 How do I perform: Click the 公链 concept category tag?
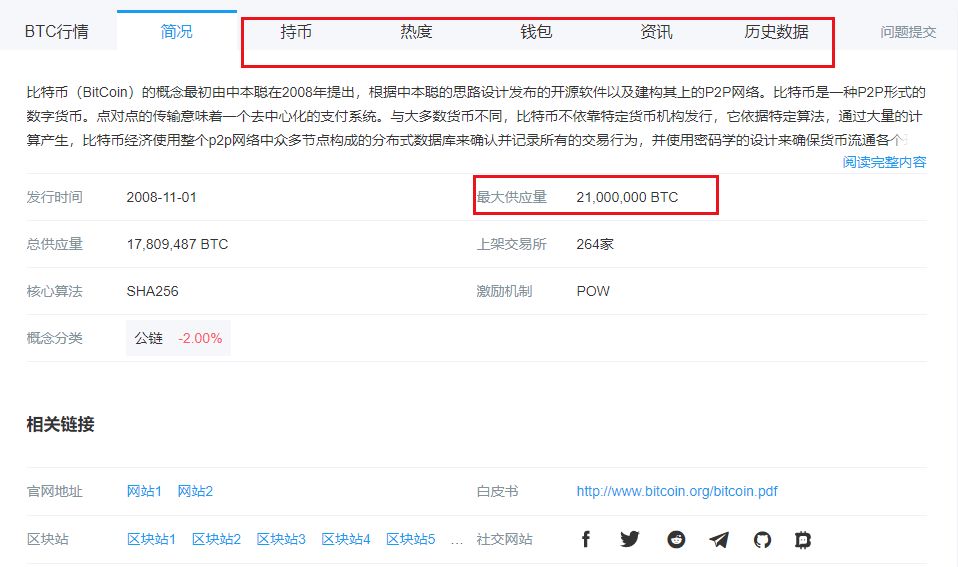click(148, 338)
